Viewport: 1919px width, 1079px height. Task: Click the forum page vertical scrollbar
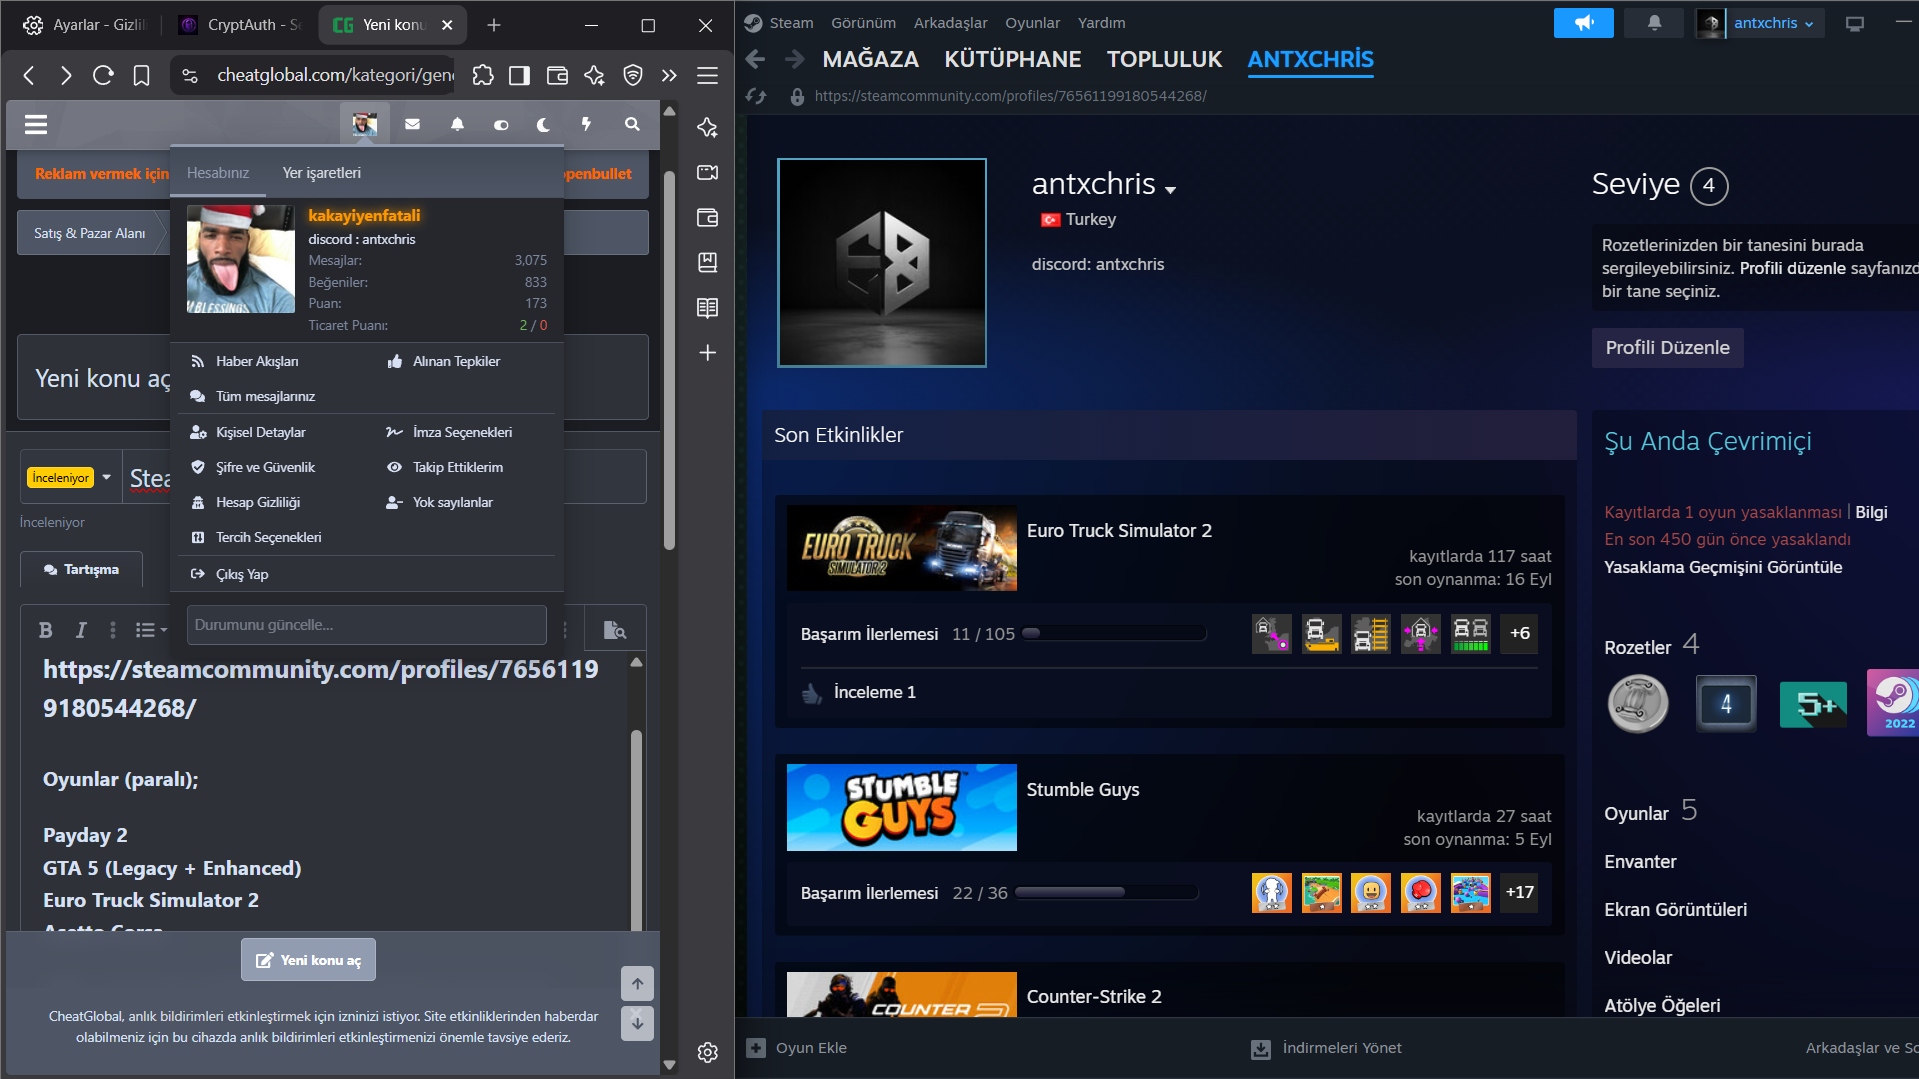tap(669, 360)
